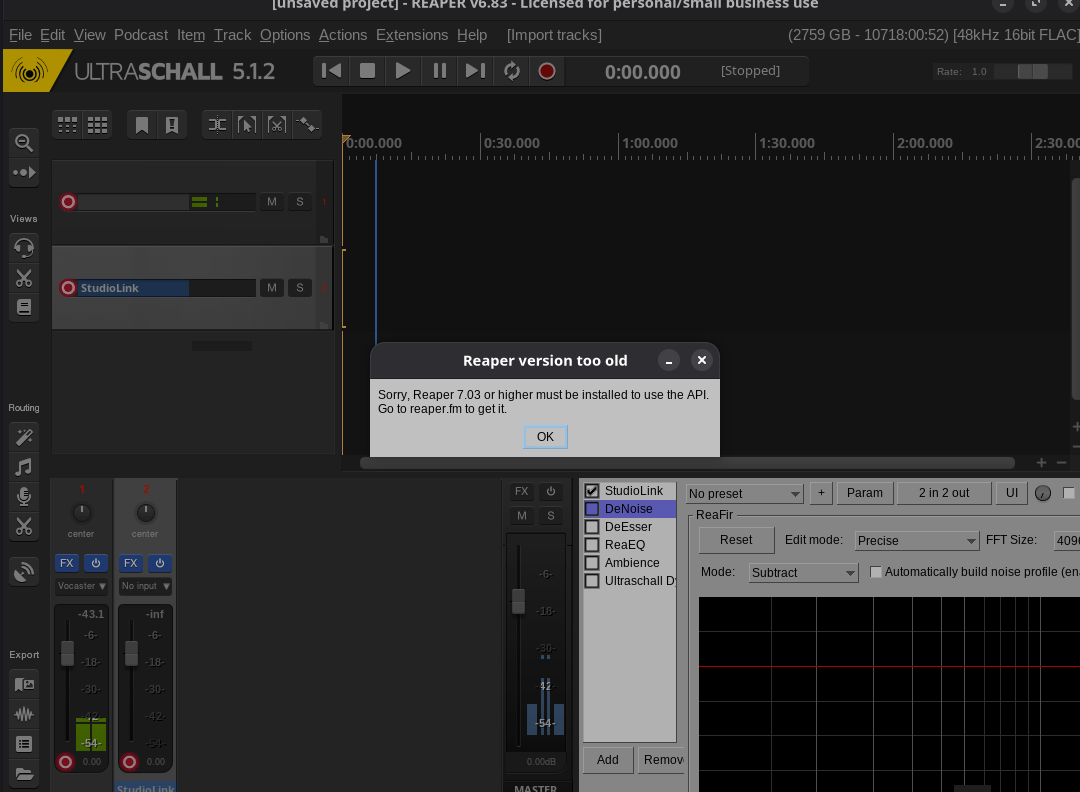Arm record on the StudioLink track
The image size is (1080, 792).
[68, 288]
